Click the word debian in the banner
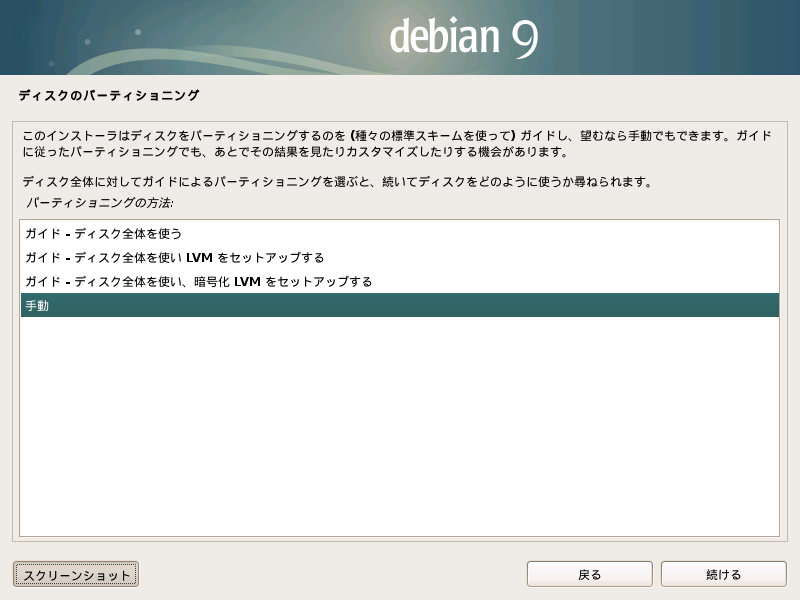800x600 pixels. (443, 38)
